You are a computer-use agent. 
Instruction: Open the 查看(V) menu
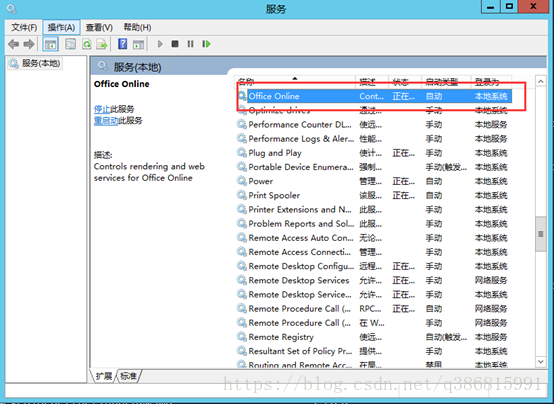point(99,27)
